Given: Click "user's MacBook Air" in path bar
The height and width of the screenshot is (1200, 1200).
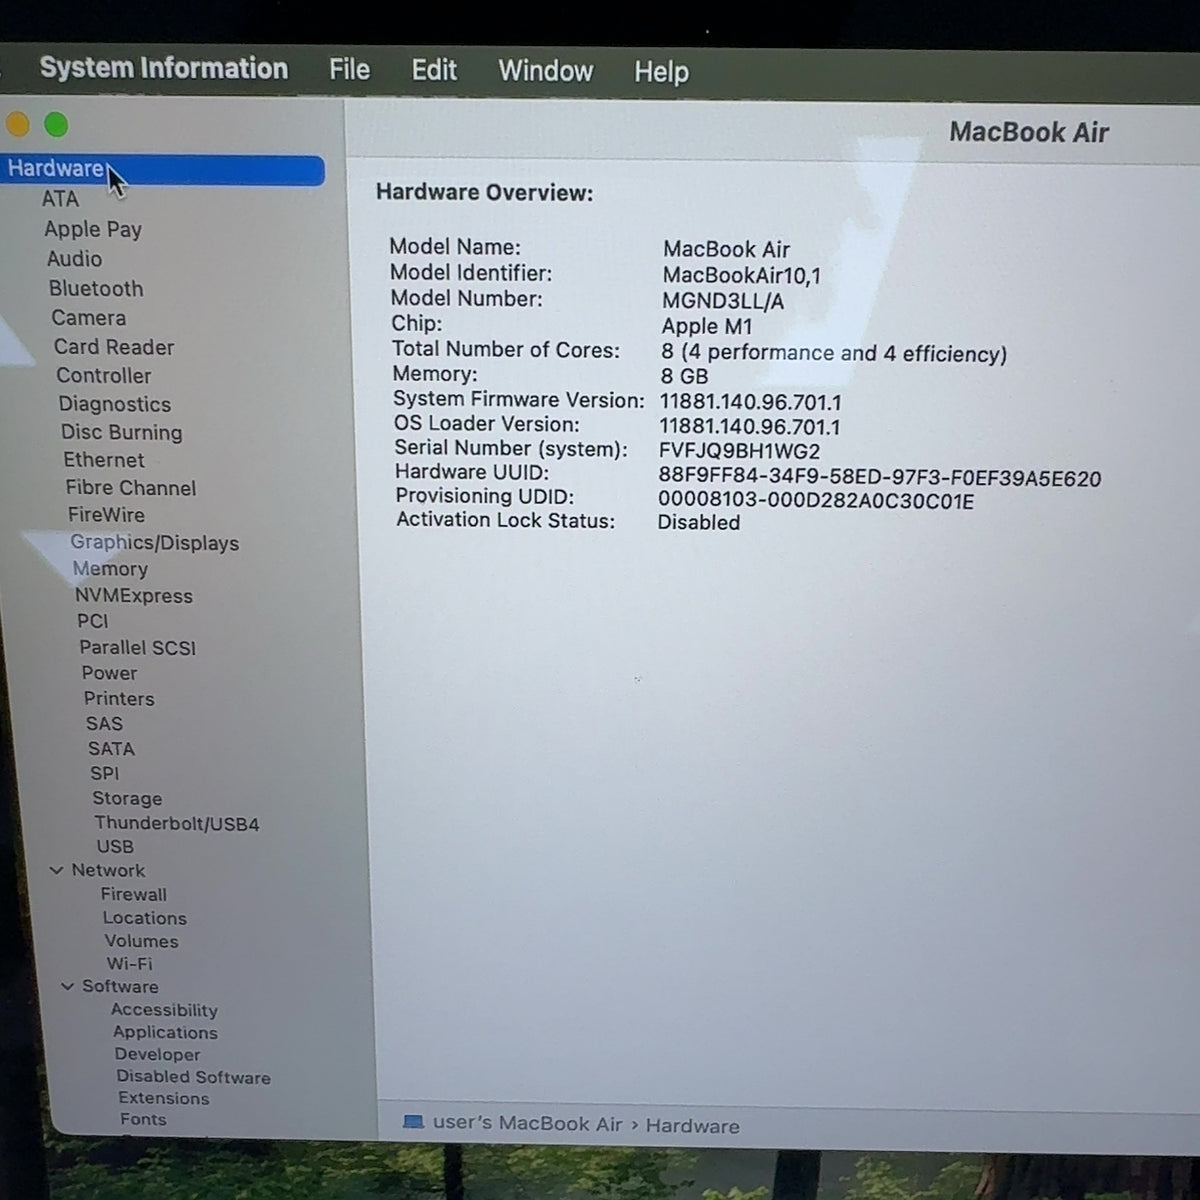Looking at the screenshot, I should coord(528,1123).
